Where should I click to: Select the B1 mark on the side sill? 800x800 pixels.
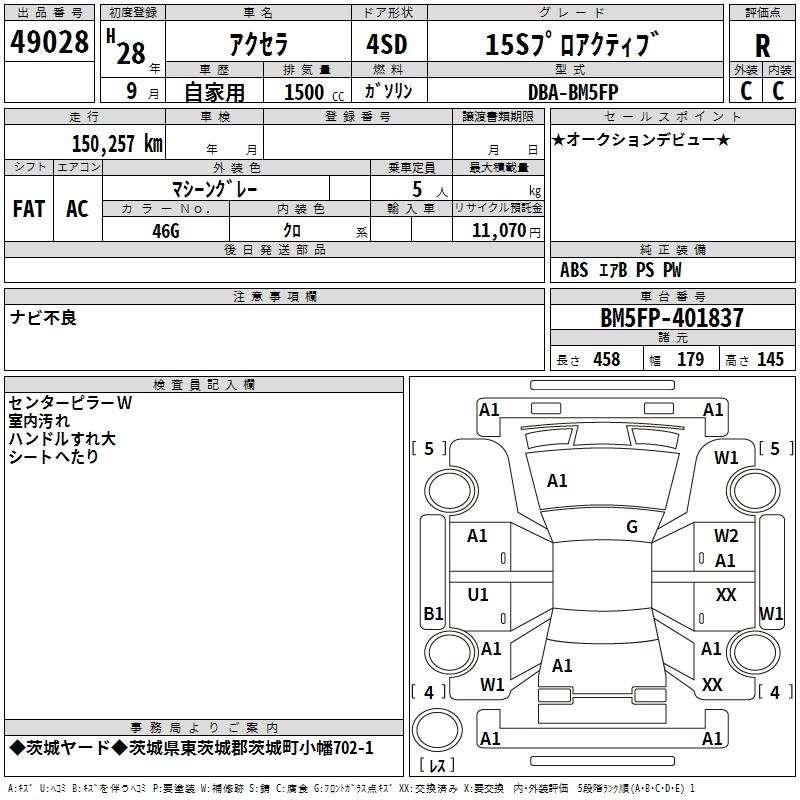coord(433,613)
